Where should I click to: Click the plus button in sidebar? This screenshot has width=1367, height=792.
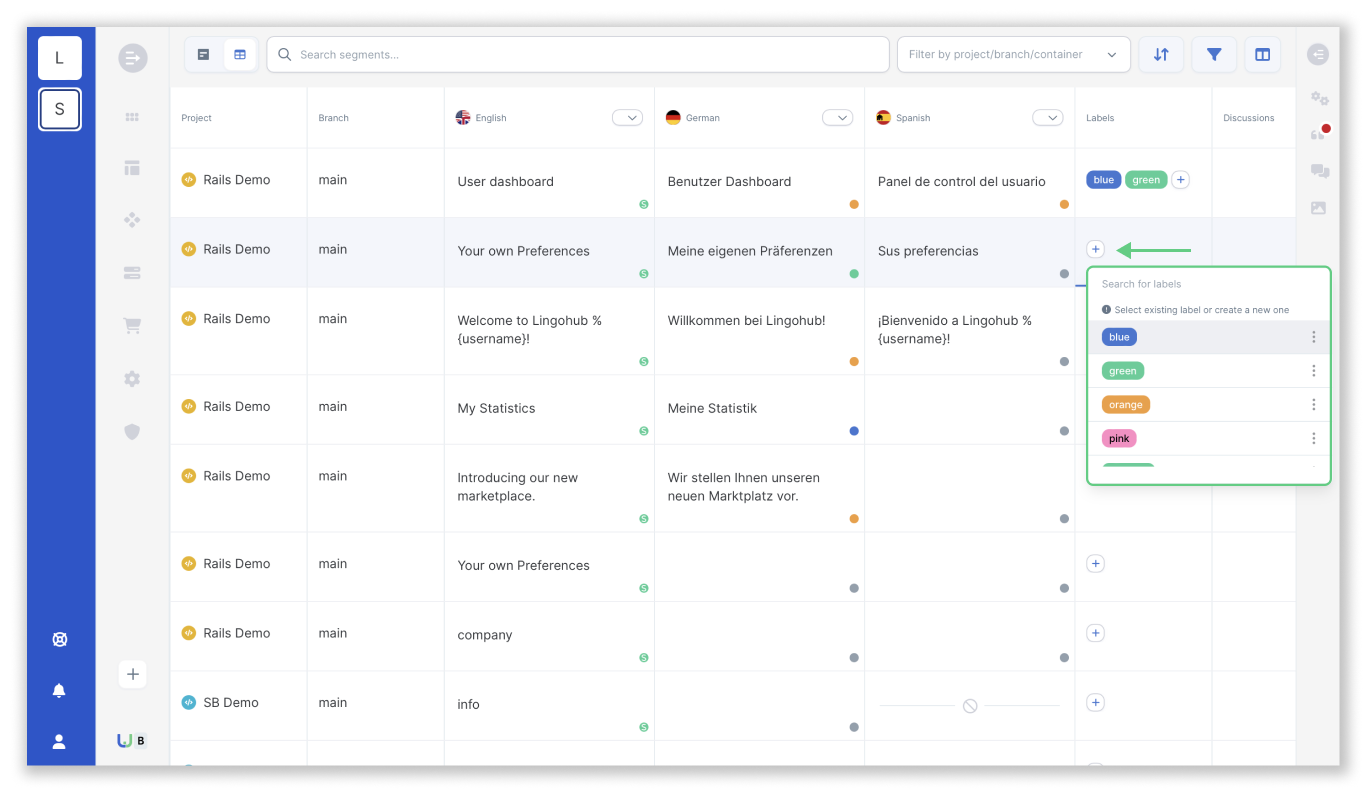click(132, 674)
